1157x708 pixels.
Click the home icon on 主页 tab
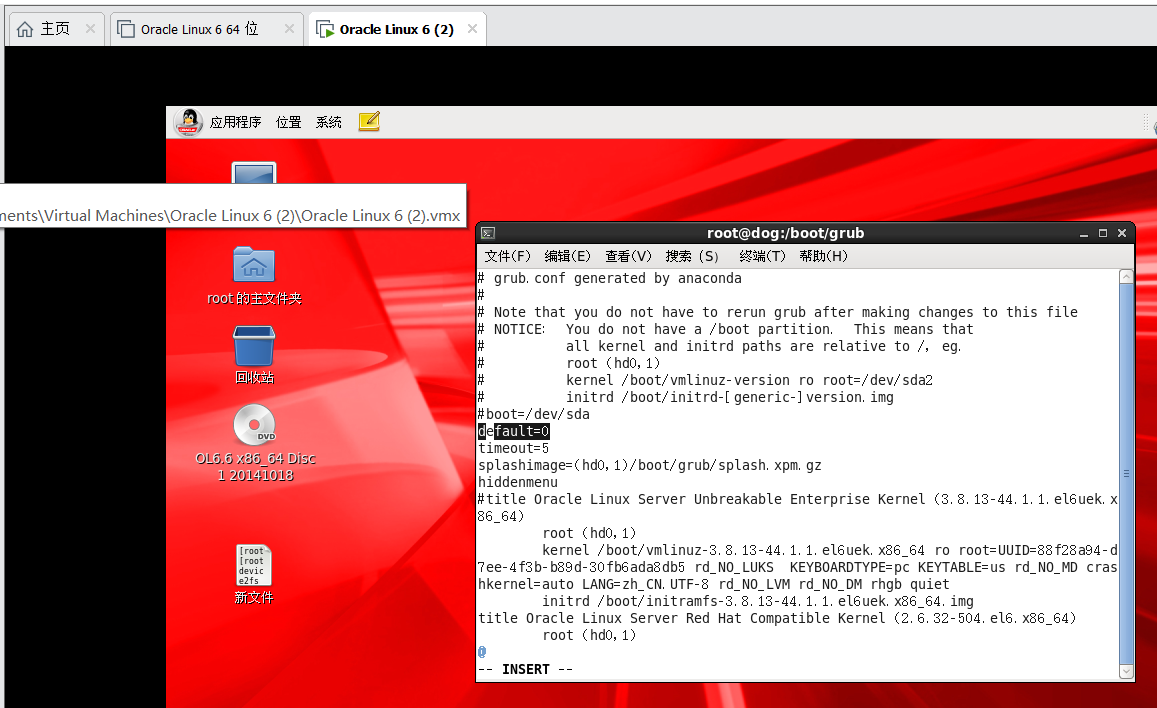(x=25, y=29)
